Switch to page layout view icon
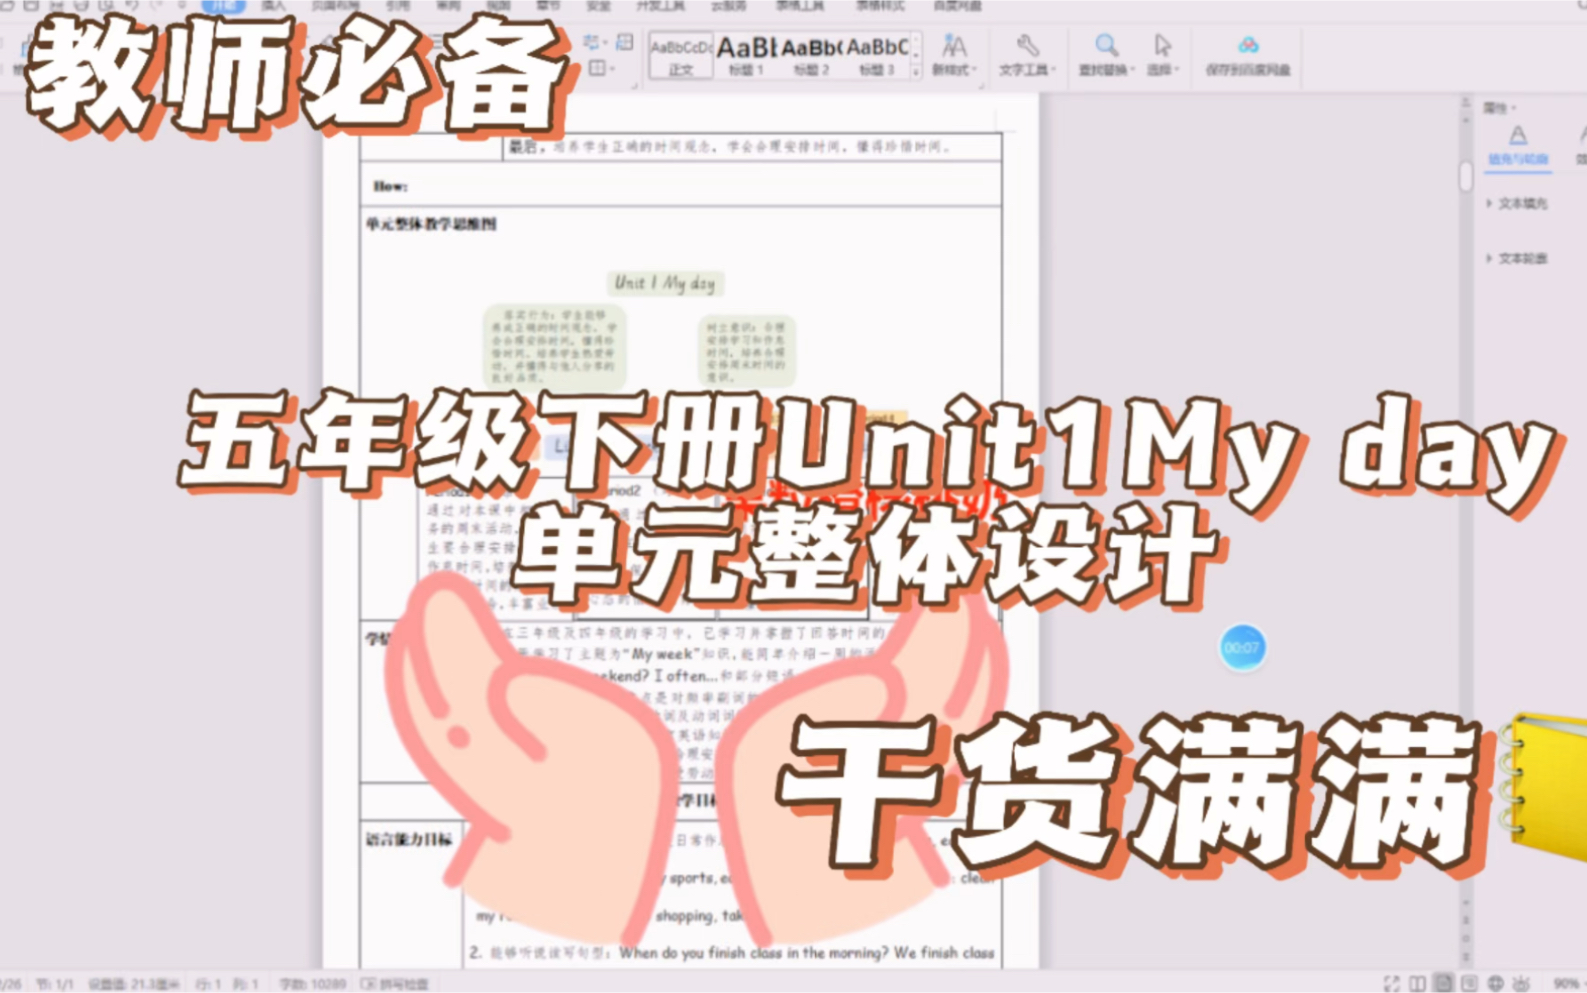This screenshot has width=1587, height=993. point(1443,984)
